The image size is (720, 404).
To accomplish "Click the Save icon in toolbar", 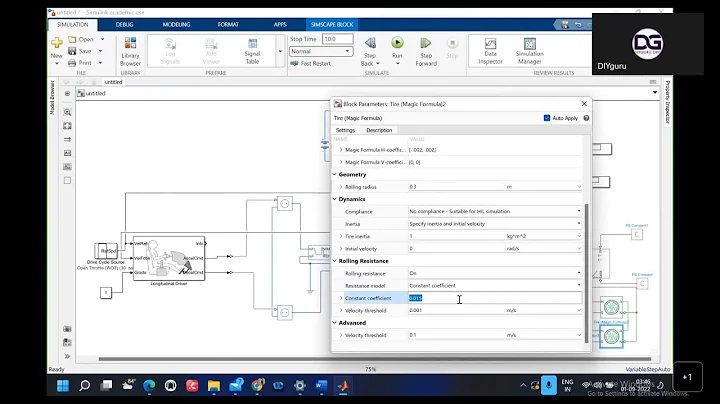I will point(72,51).
